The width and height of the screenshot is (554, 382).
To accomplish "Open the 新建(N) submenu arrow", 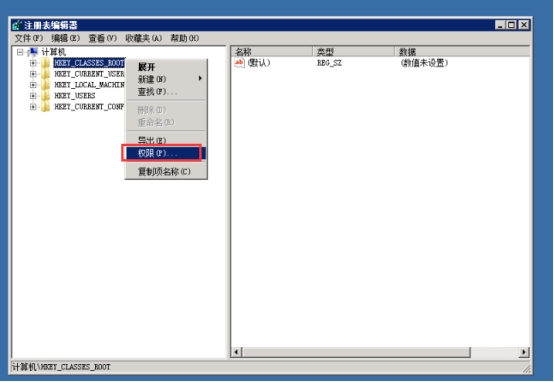I will [200, 78].
